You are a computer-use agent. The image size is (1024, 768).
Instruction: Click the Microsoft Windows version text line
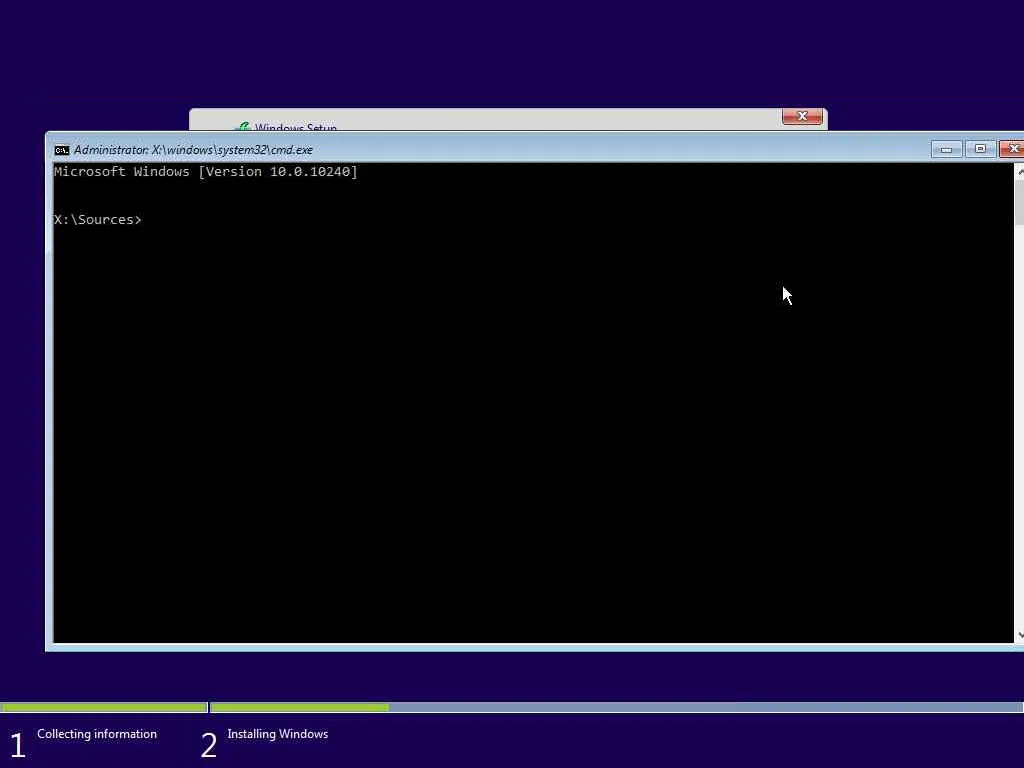coord(206,172)
